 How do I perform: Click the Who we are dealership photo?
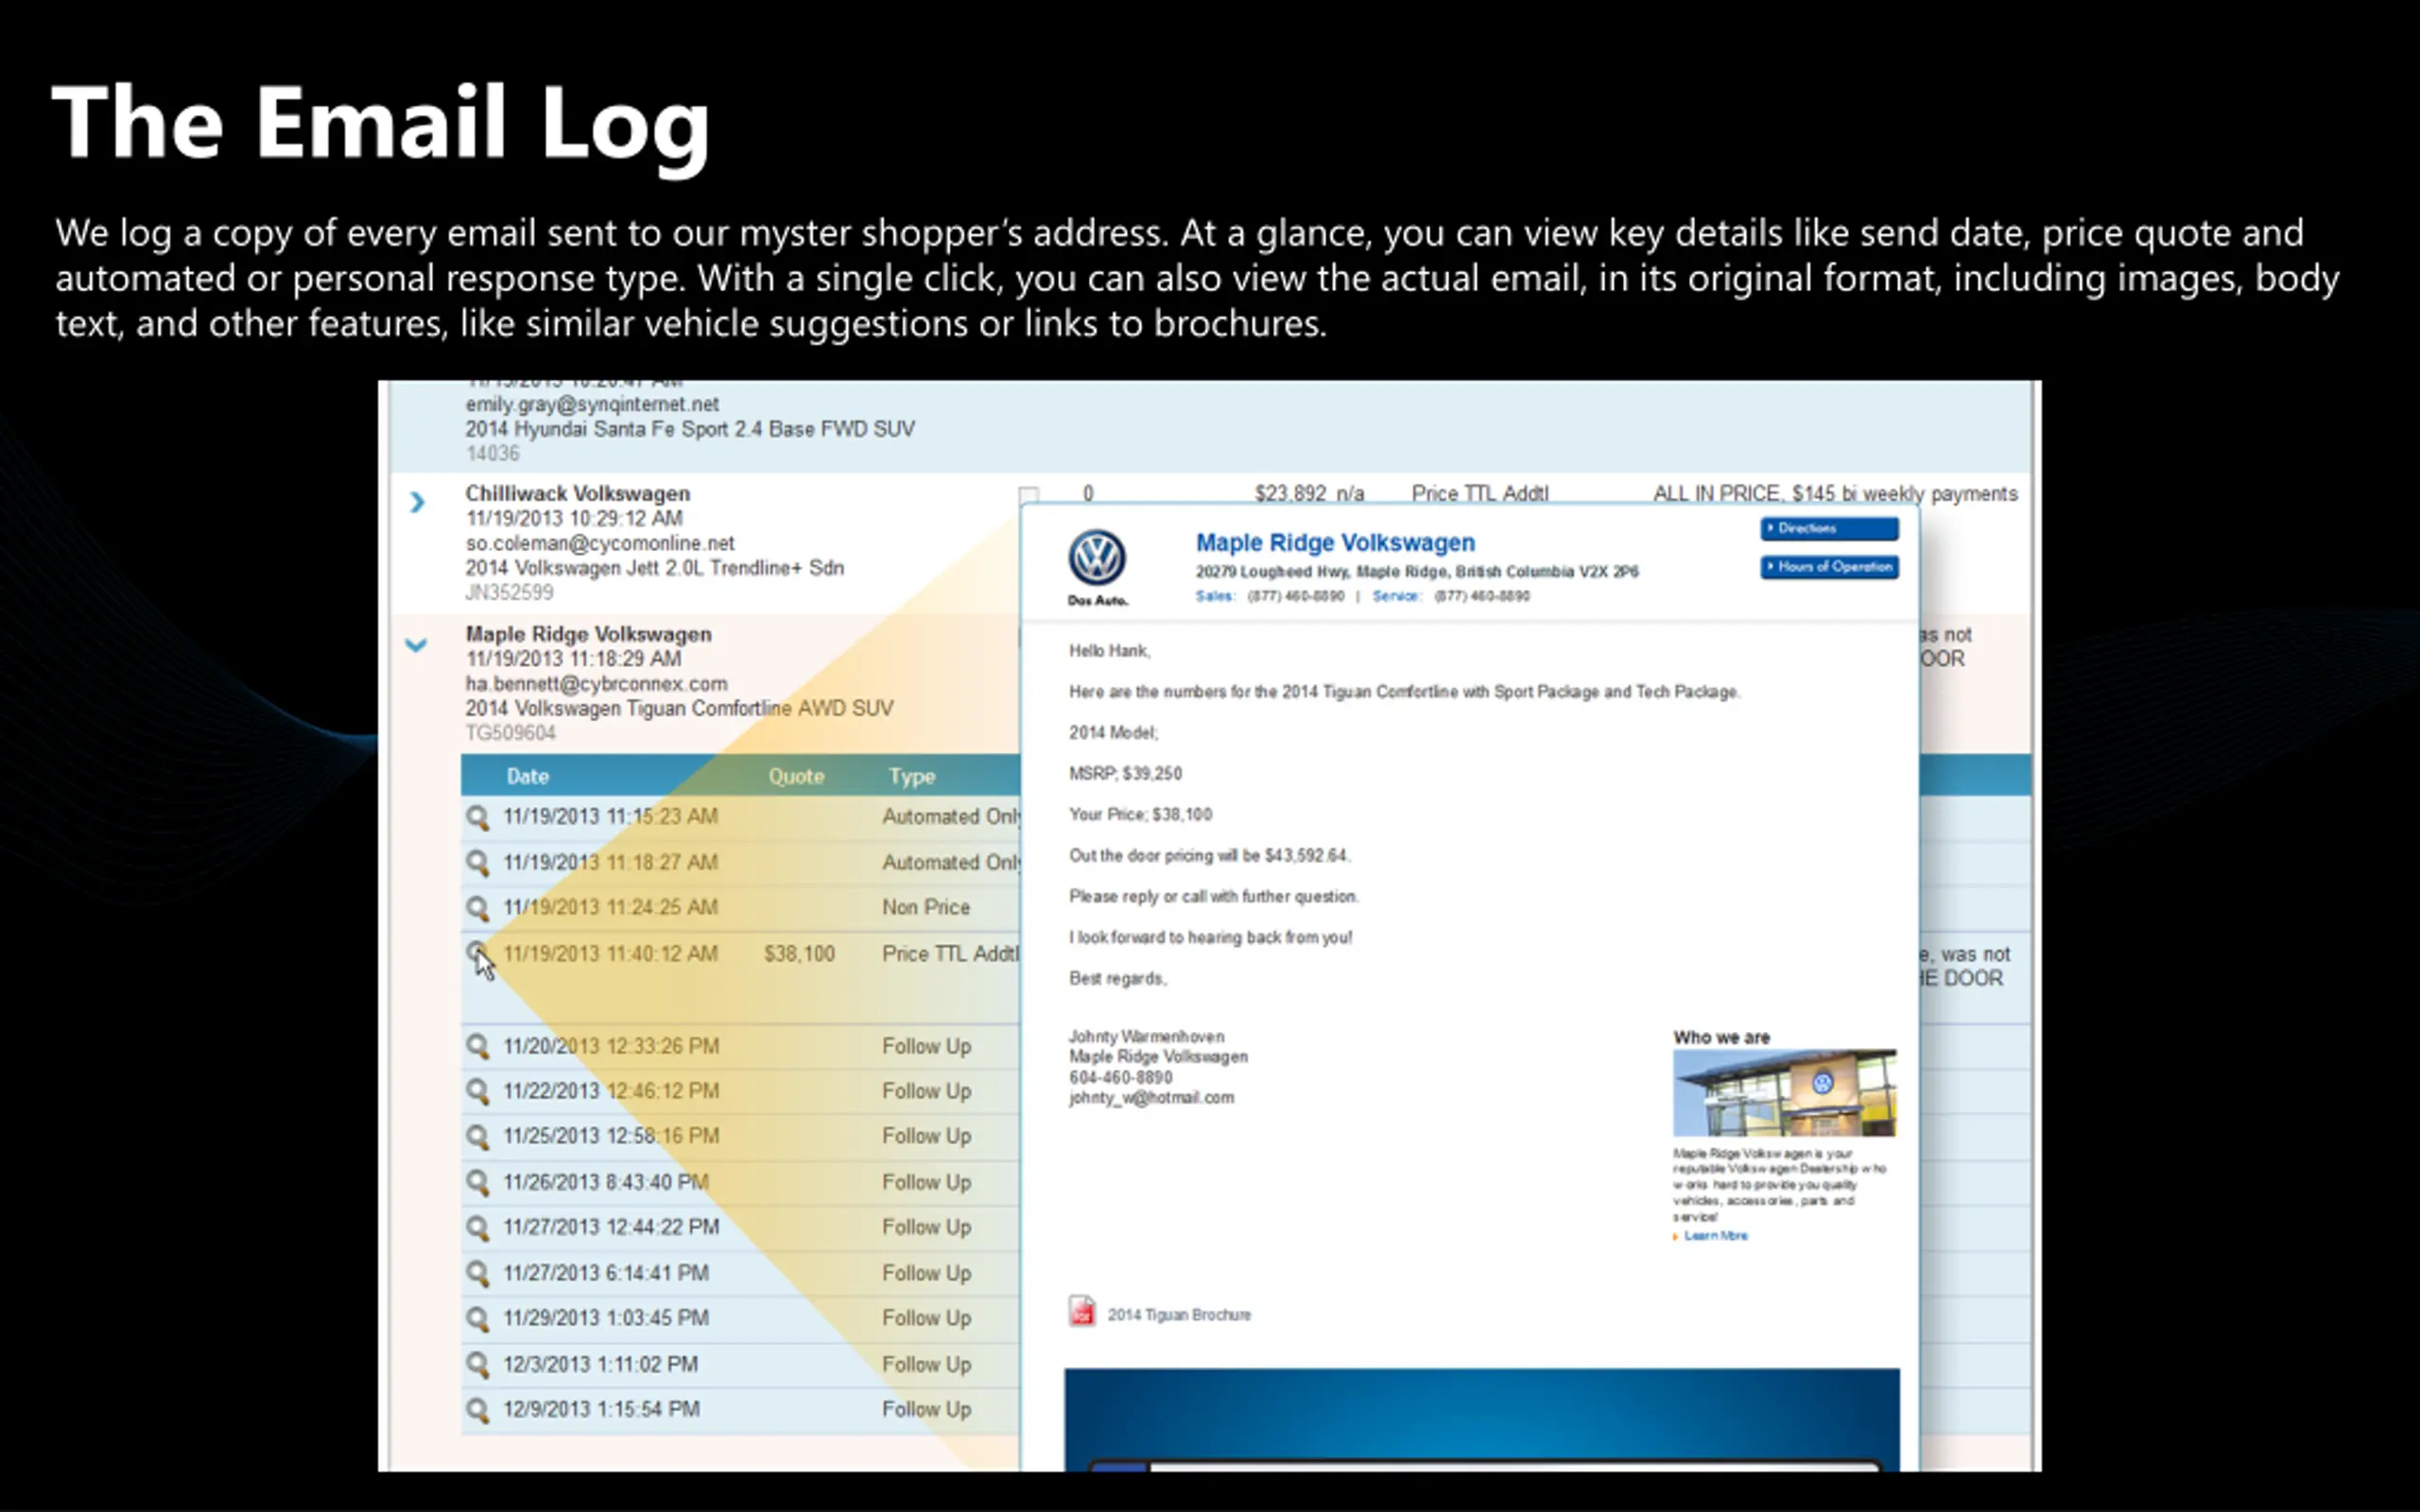[x=1784, y=1092]
